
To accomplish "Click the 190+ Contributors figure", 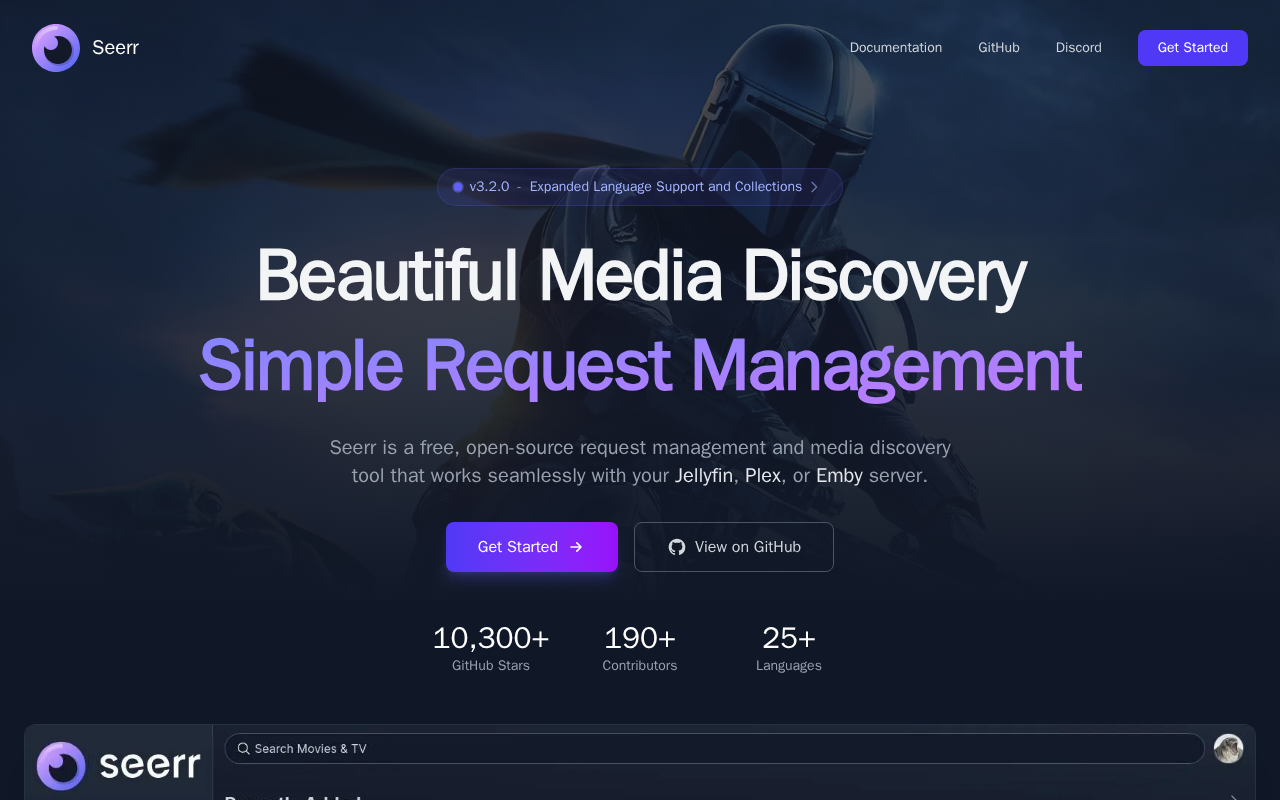I will pyautogui.click(x=640, y=638).
